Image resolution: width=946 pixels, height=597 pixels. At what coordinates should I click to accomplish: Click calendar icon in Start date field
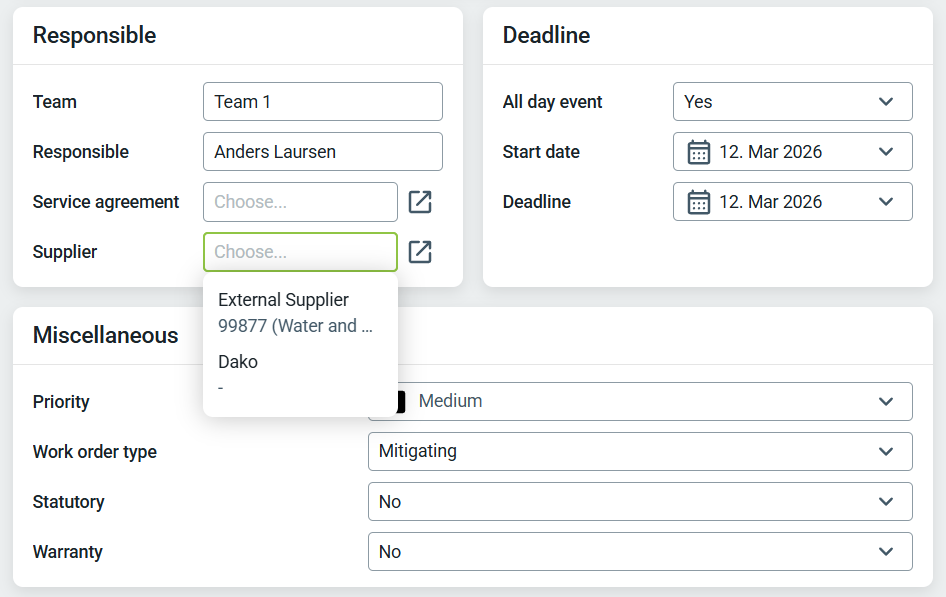coord(699,152)
